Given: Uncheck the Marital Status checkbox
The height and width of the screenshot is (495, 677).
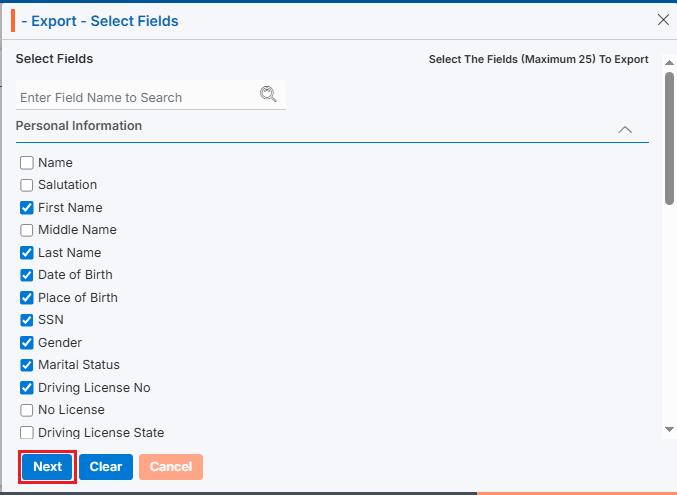Looking at the screenshot, I should (27, 365).
